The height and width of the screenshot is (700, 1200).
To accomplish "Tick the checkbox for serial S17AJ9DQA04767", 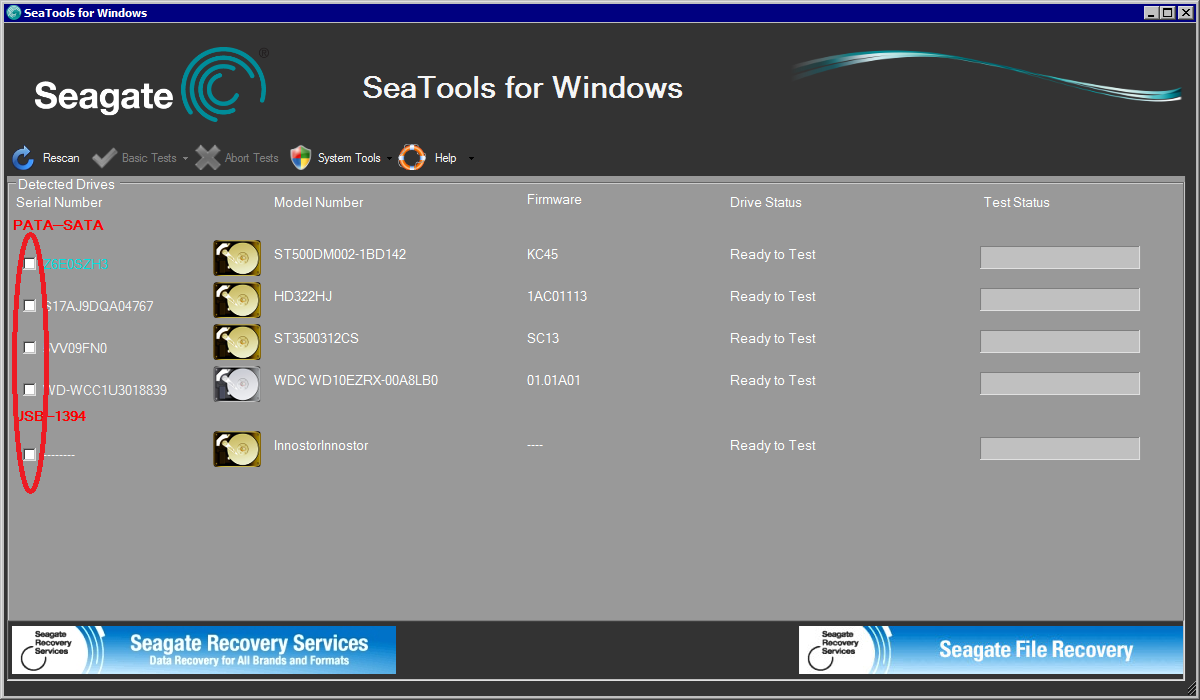I will tap(30, 306).
